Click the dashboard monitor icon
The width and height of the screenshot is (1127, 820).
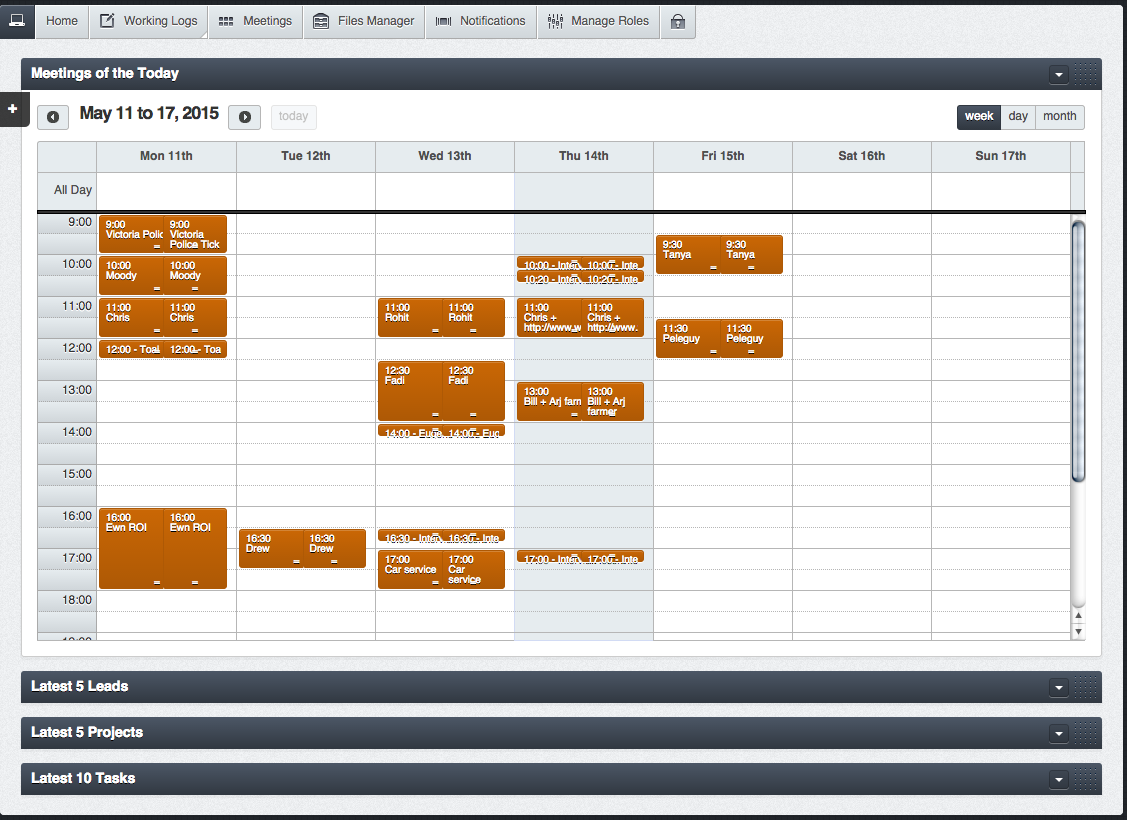coord(17,21)
